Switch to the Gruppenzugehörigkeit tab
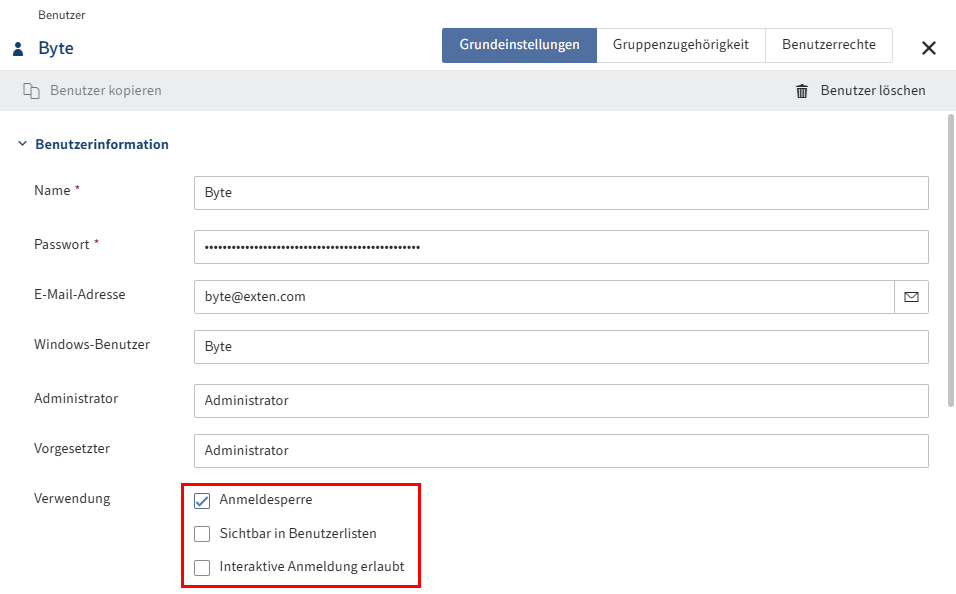The height and width of the screenshot is (594, 956). coord(681,45)
